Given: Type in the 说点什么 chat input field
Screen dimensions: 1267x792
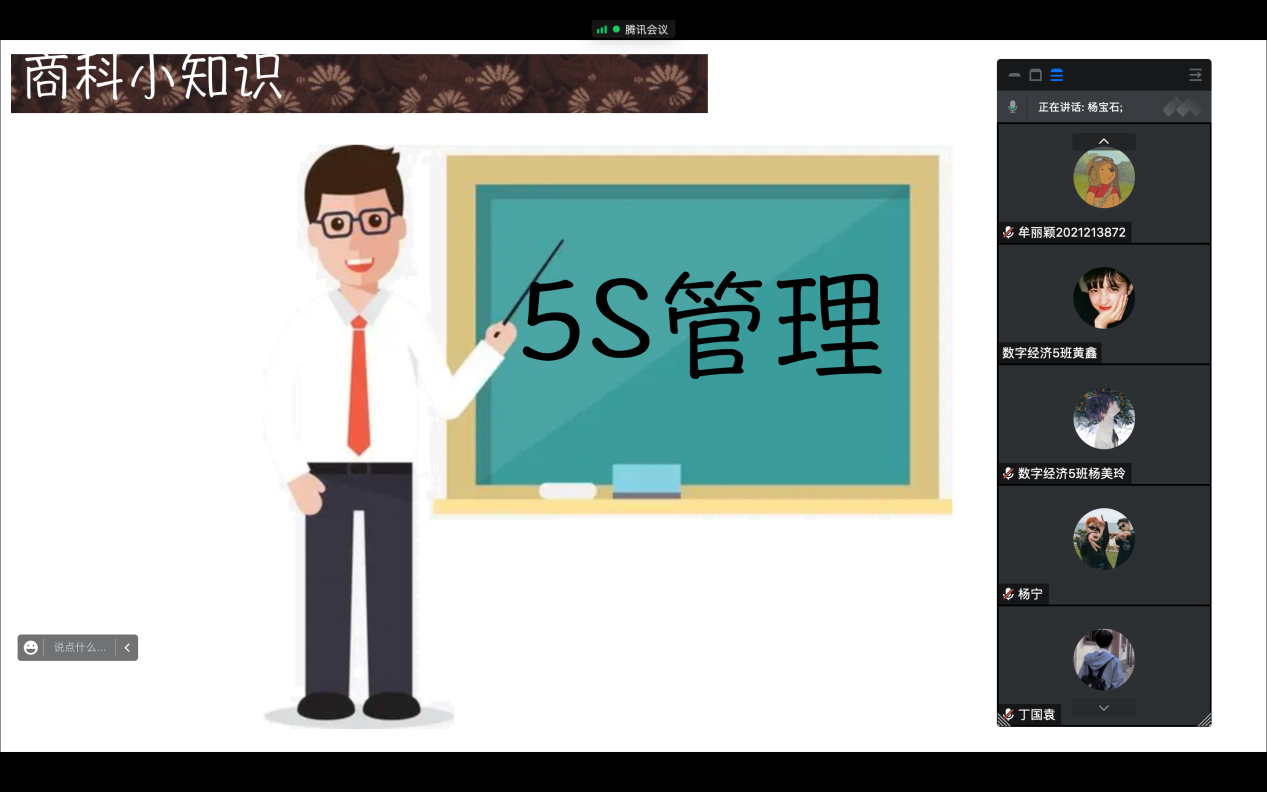Looking at the screenshot, I should pyautogui.click(x=79, y=648).
